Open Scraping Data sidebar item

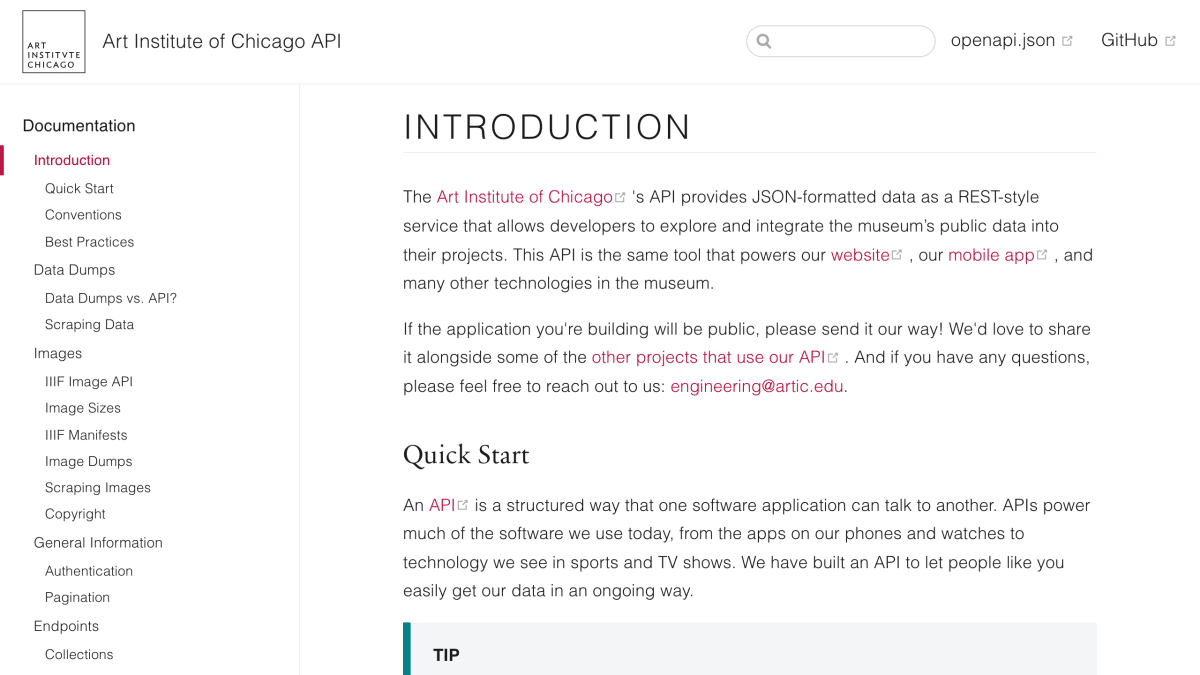tap(89, 325)
